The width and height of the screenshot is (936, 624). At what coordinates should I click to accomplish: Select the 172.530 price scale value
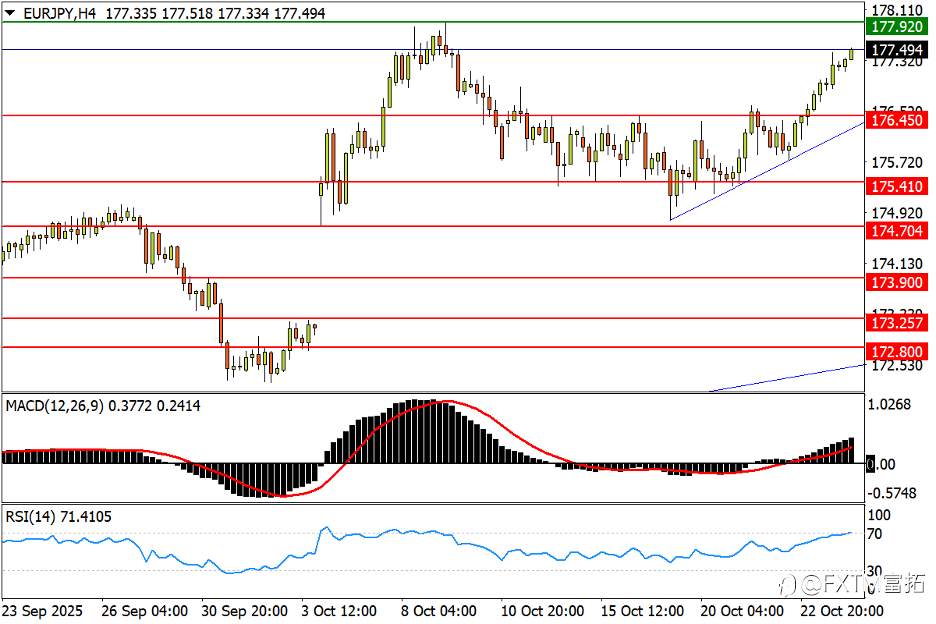tap(897, 365)
